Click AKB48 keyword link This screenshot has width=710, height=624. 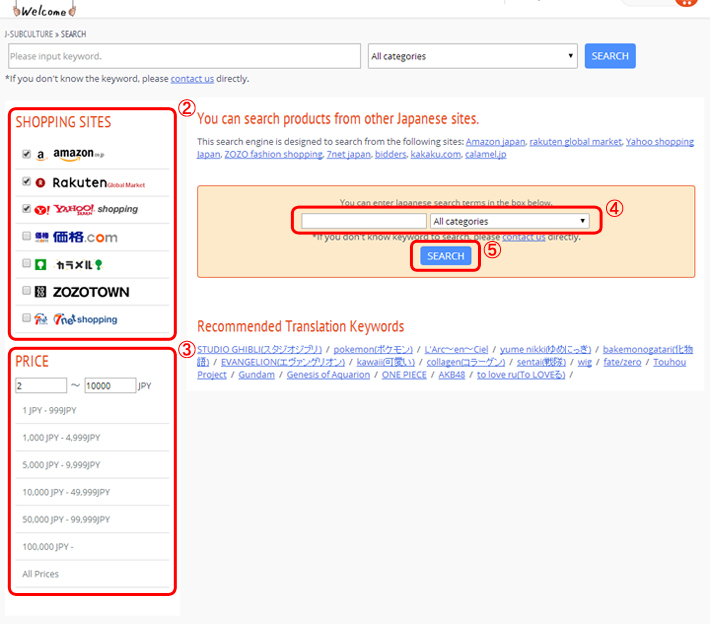click(x=452, y=375)
